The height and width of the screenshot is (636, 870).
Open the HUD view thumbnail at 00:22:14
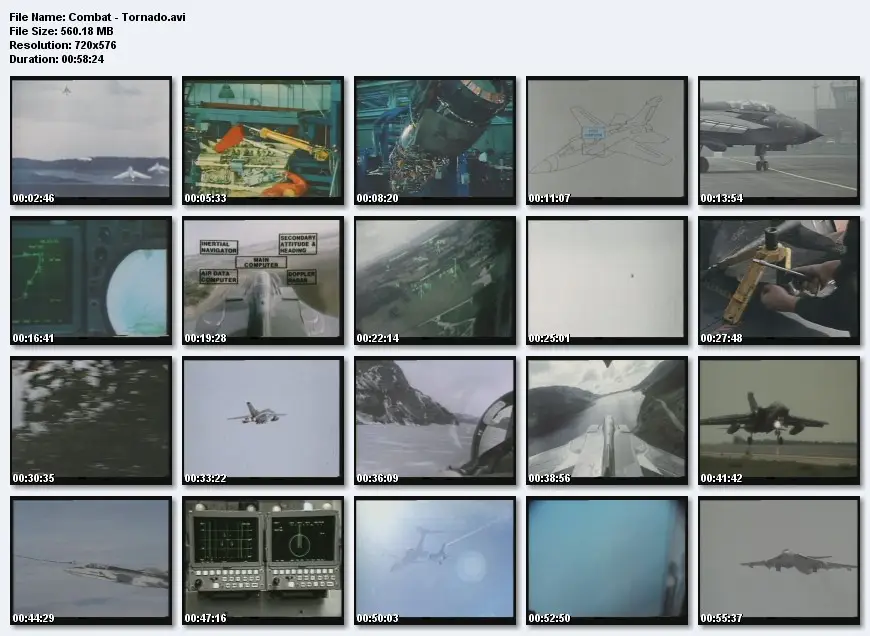(435, 280)
